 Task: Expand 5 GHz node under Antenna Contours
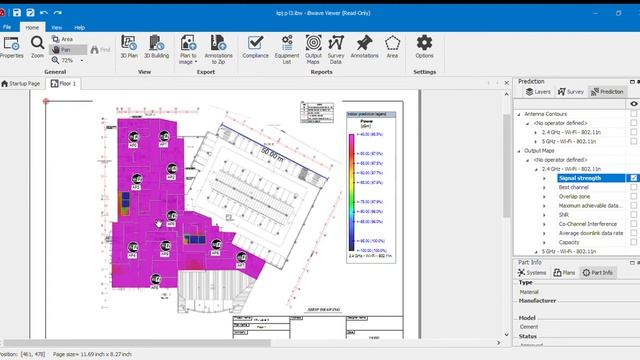point(536,142)
